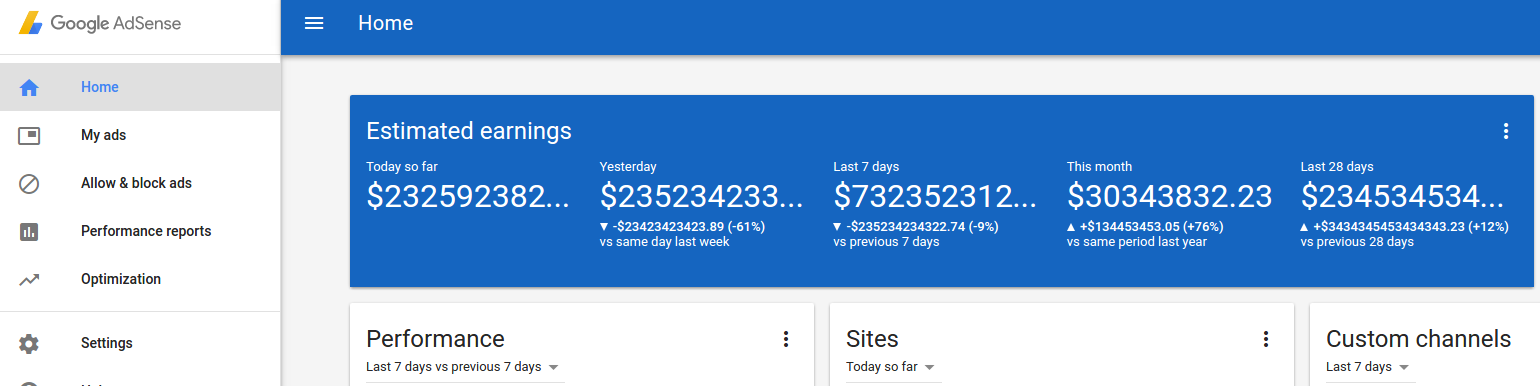Click the Performance reports bar chart icon

coord(29,231)
